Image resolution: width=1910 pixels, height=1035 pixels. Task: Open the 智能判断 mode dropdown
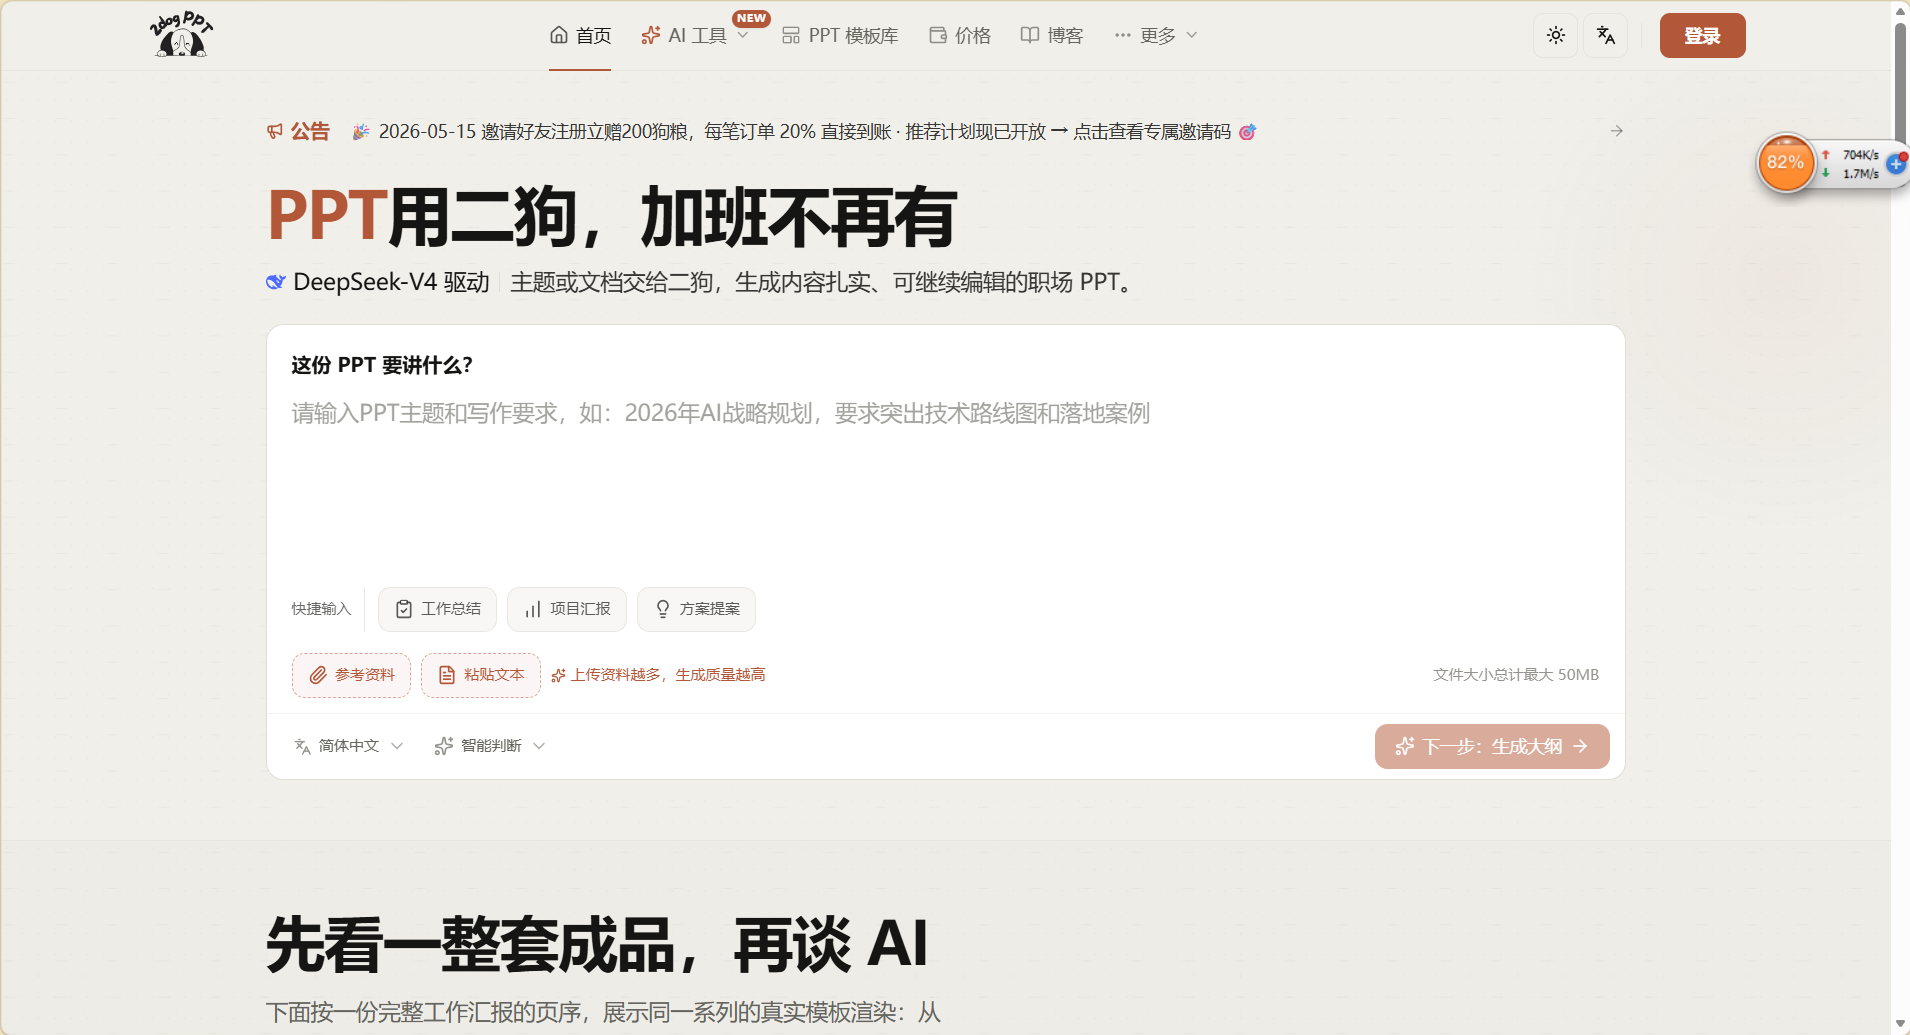(490, 746)
